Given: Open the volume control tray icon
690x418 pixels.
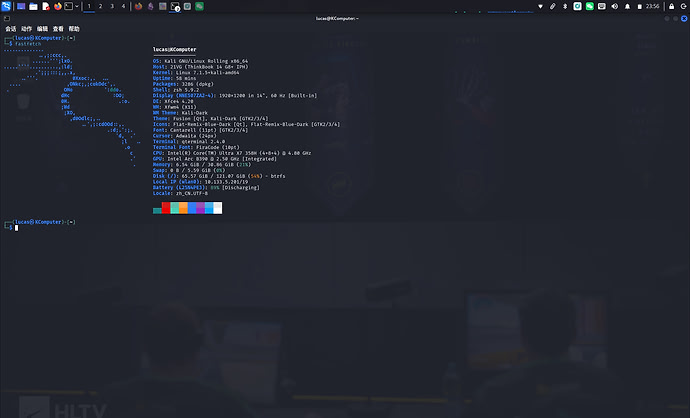Looking at the screenshot, I should [615, 7].
